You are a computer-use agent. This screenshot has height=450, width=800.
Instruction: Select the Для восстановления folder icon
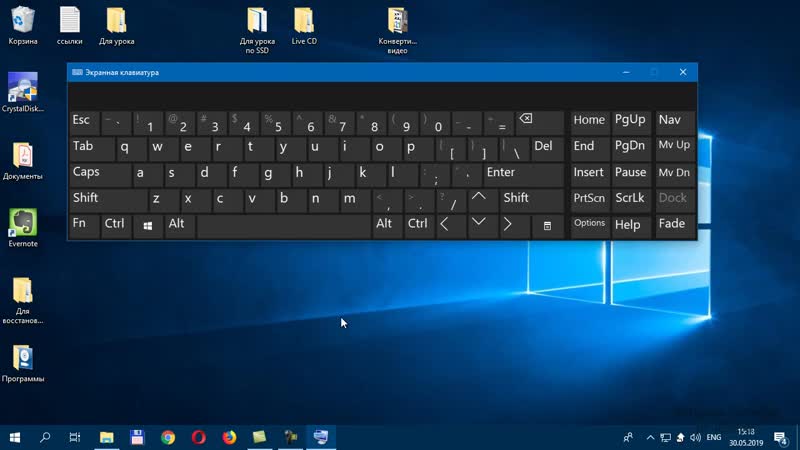coord(22,300)
